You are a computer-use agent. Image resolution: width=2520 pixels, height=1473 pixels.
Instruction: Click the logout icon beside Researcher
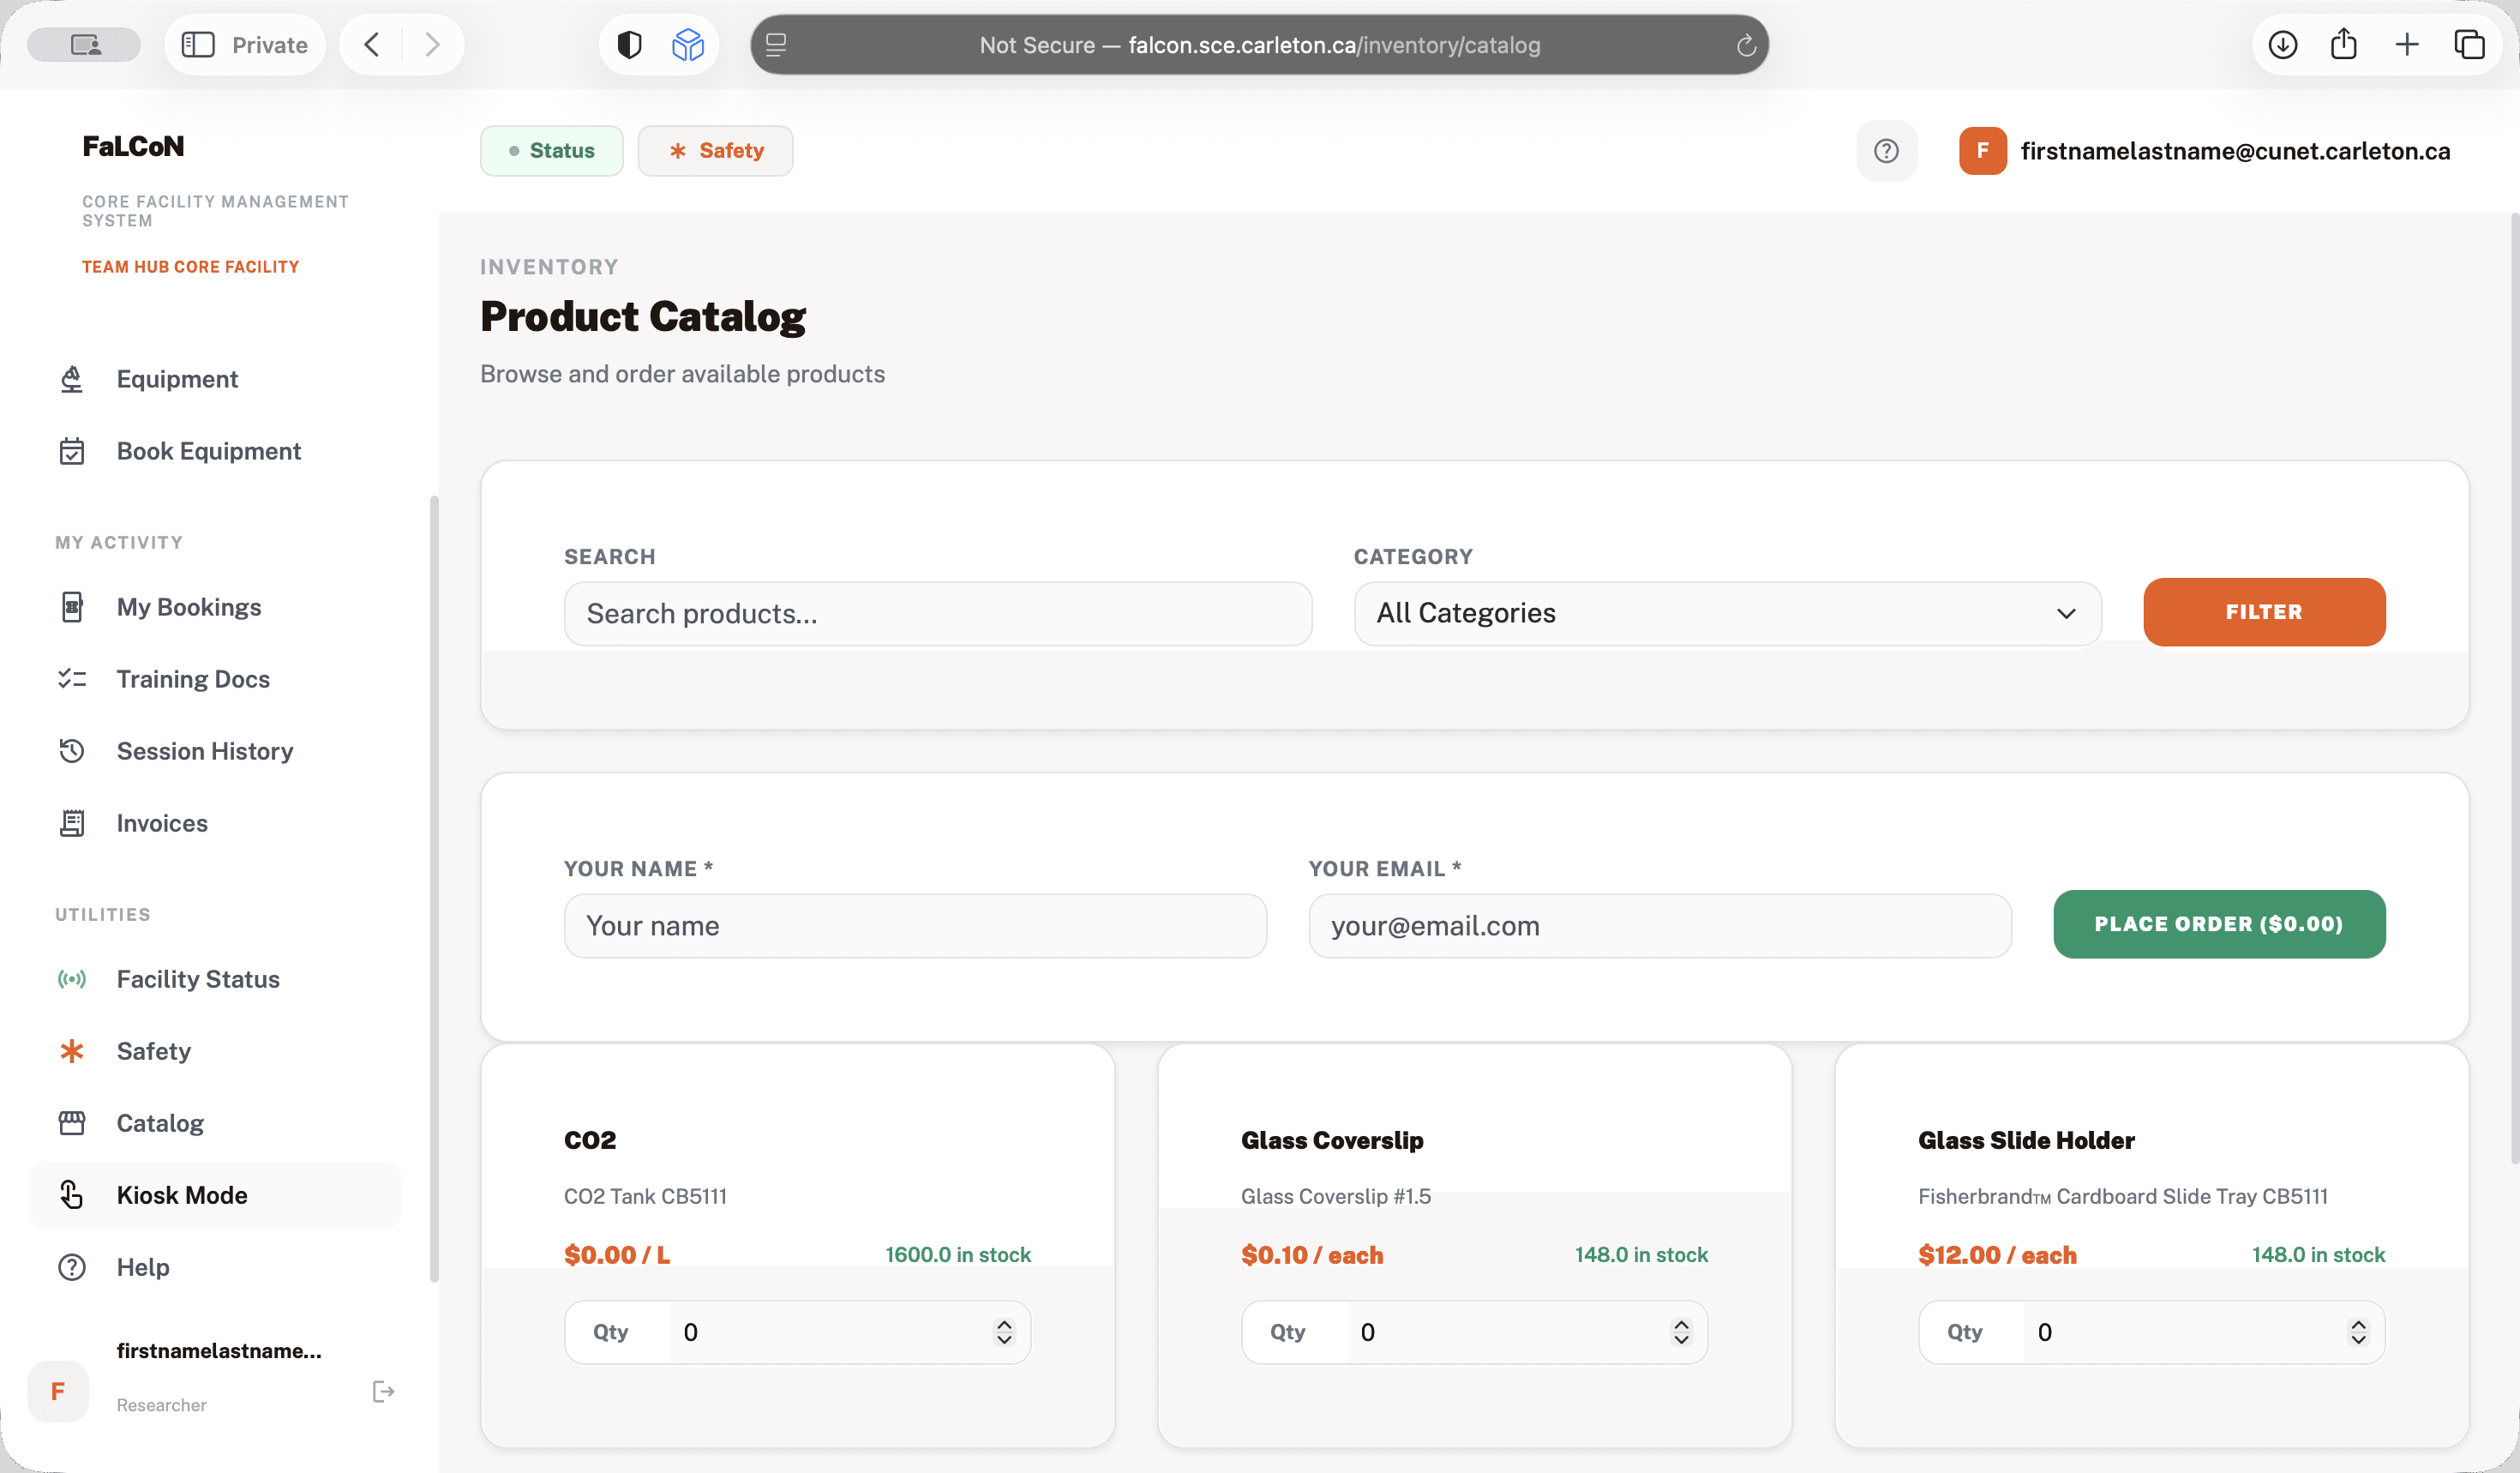[383, 1392]
